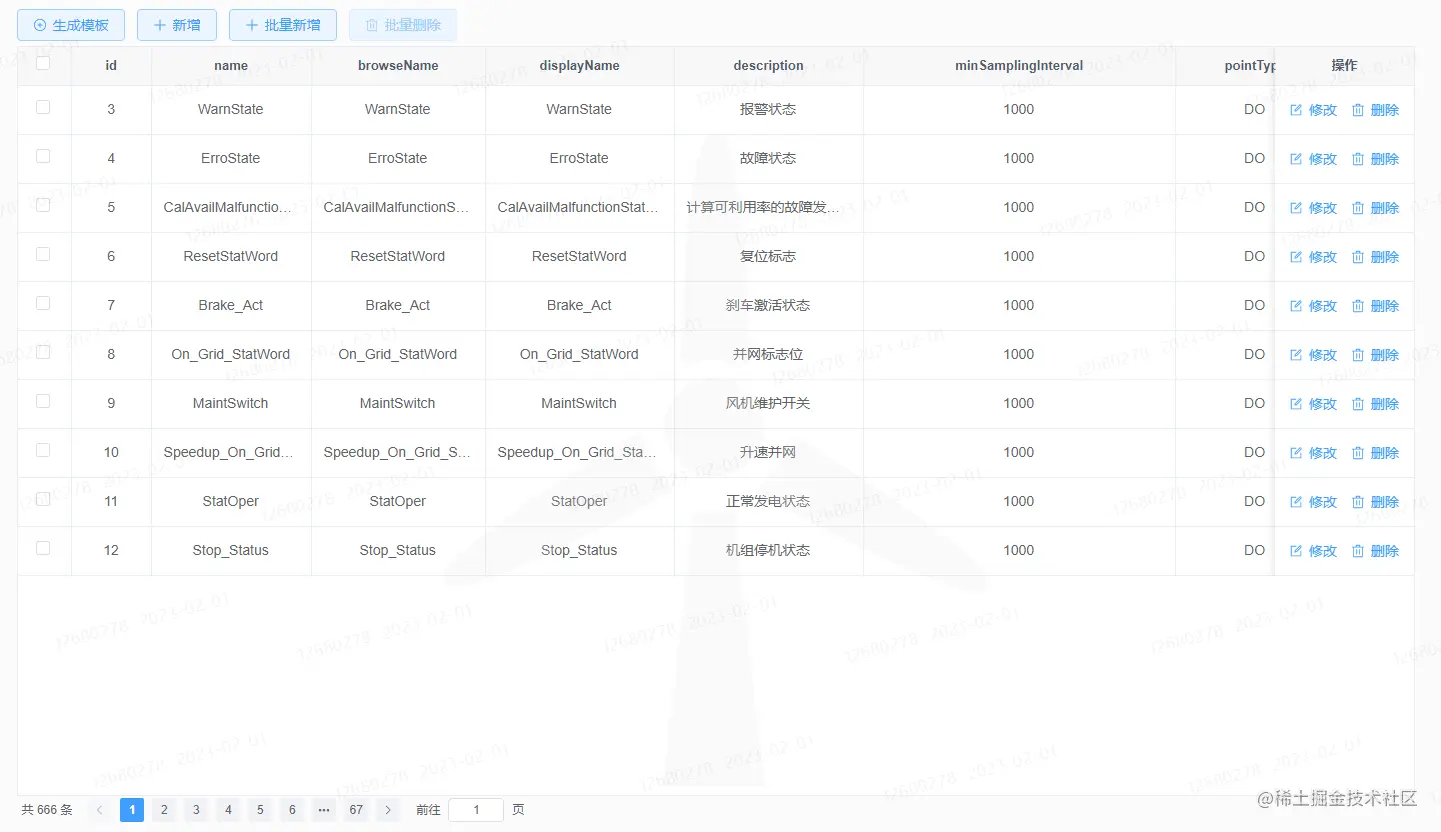Go to pagination page 2
The width and height of the screenshot is (1441, 832).
tap(164, 810)
